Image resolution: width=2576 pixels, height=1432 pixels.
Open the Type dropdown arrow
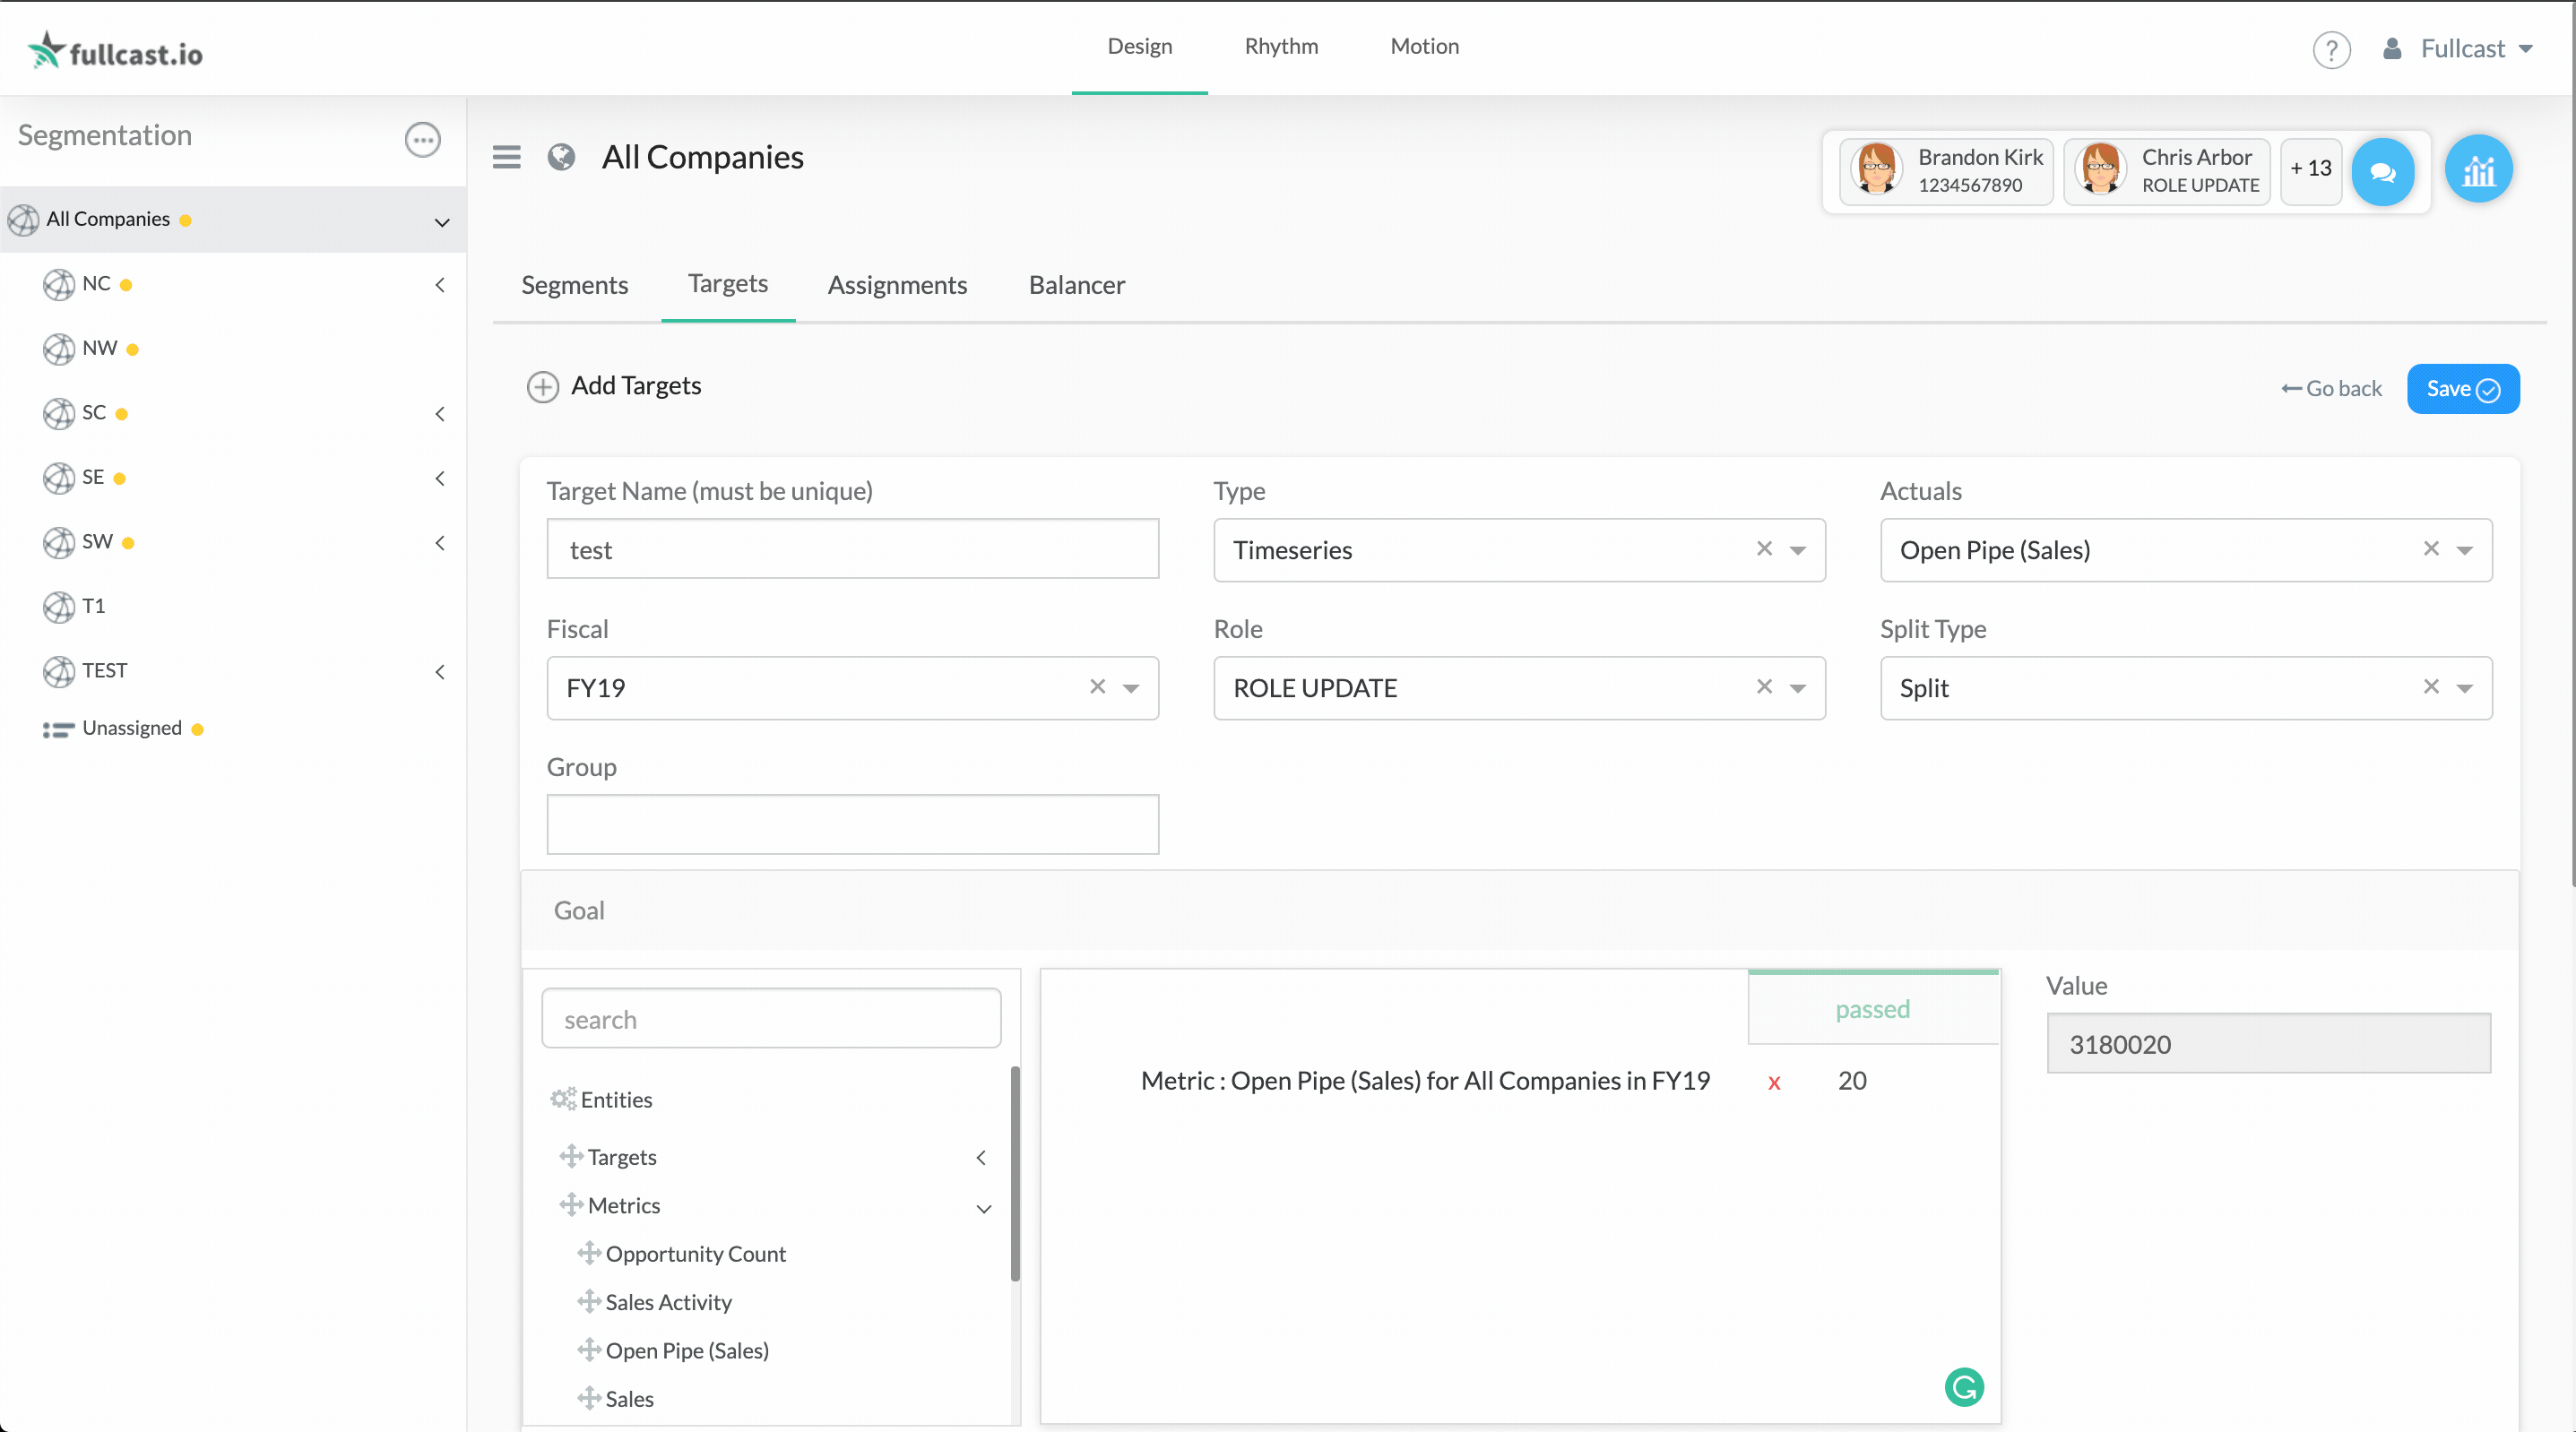coord(1798,550)
